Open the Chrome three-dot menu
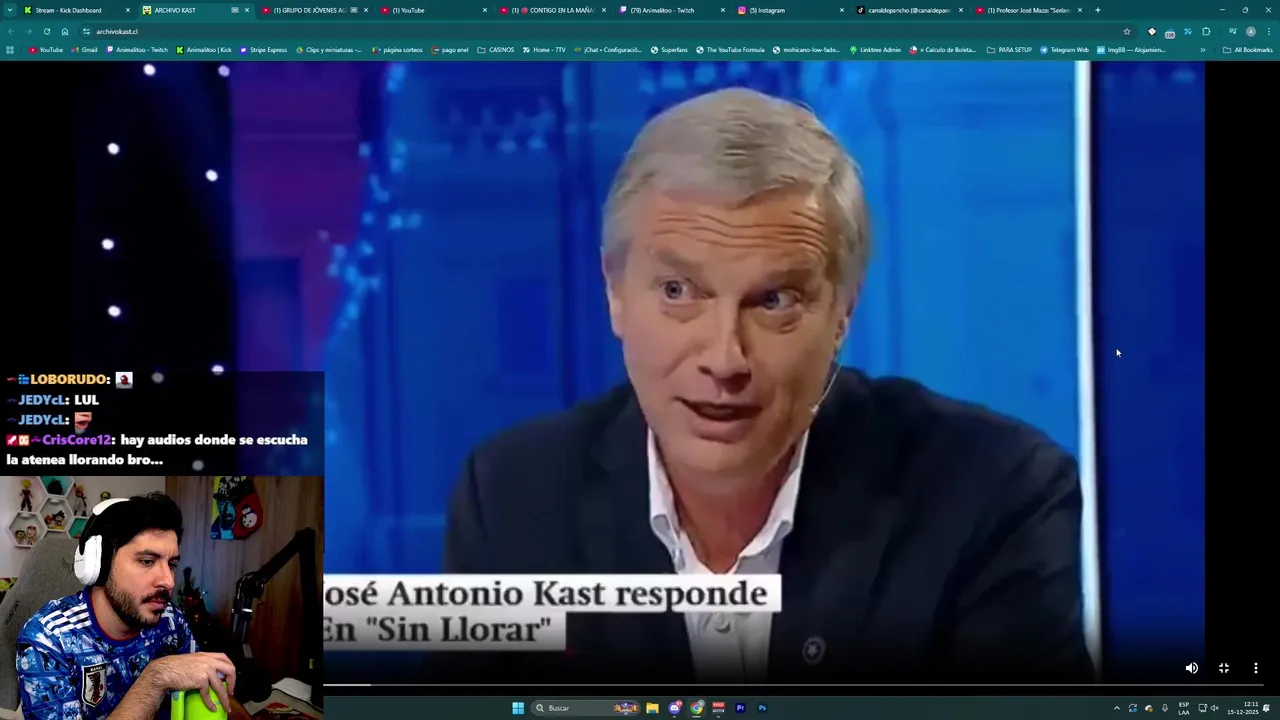The width and height of the screenshot is (1280, 720). (1269, 31)
